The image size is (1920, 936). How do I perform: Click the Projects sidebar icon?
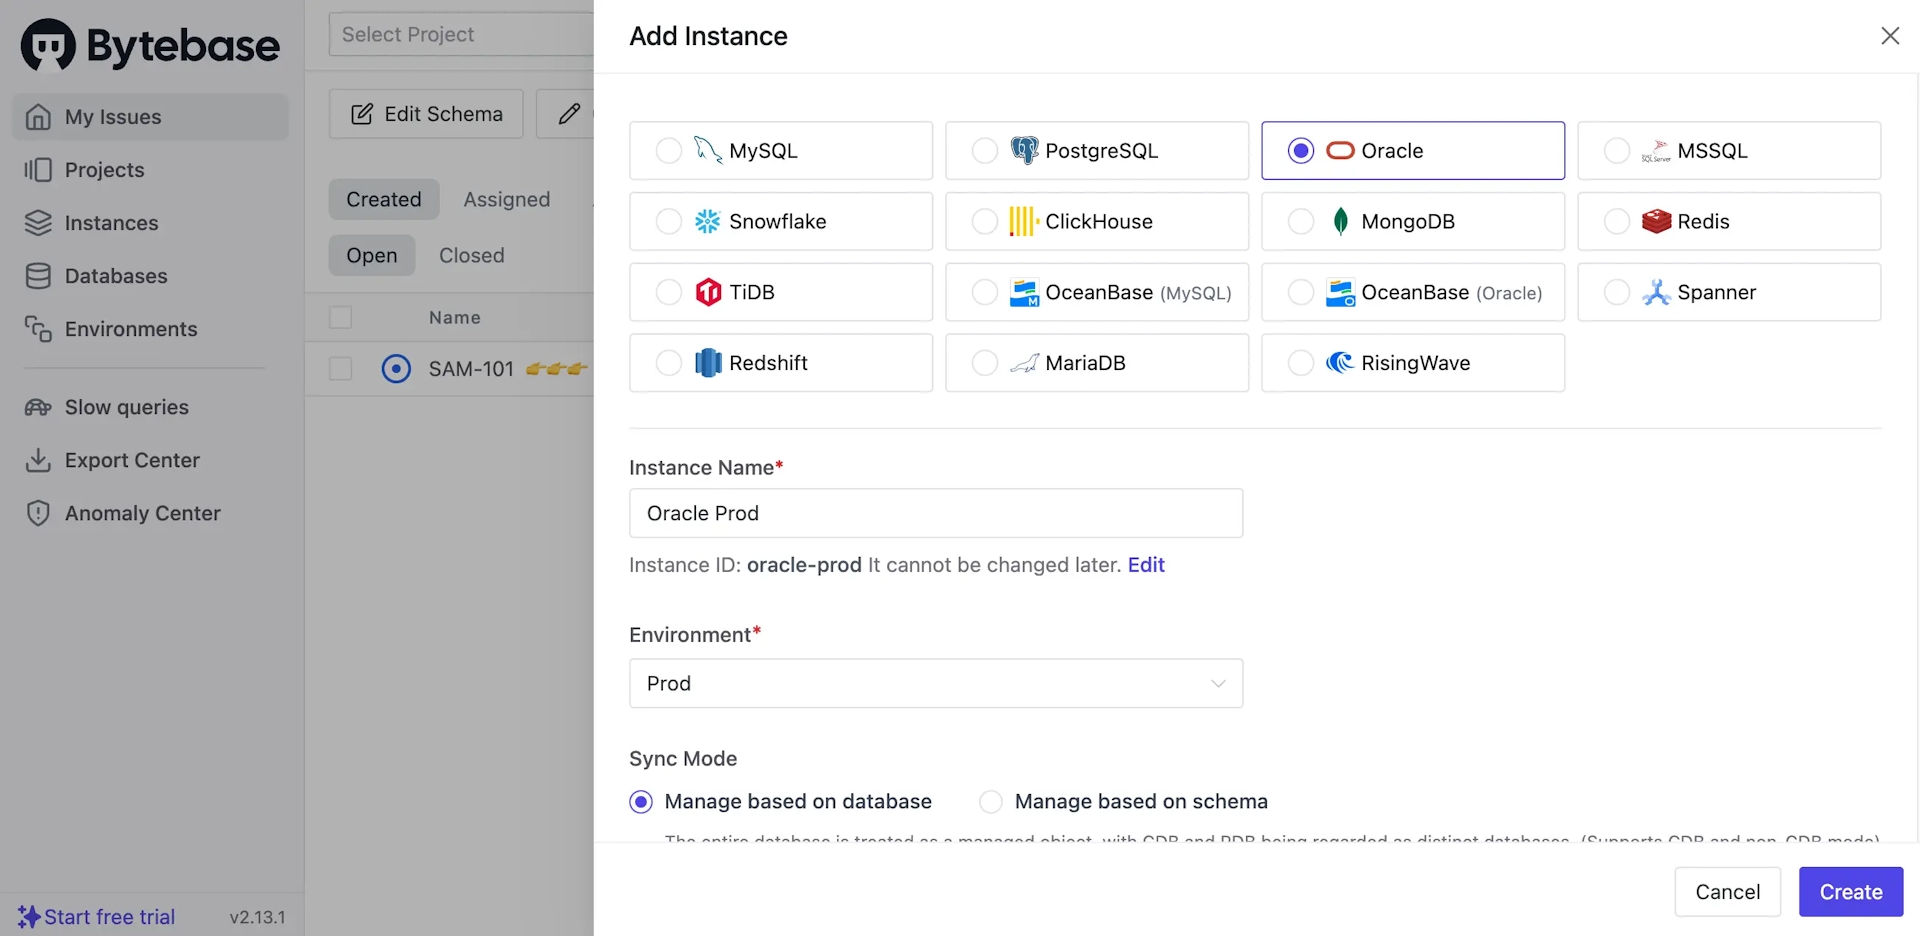click(38, 170)
